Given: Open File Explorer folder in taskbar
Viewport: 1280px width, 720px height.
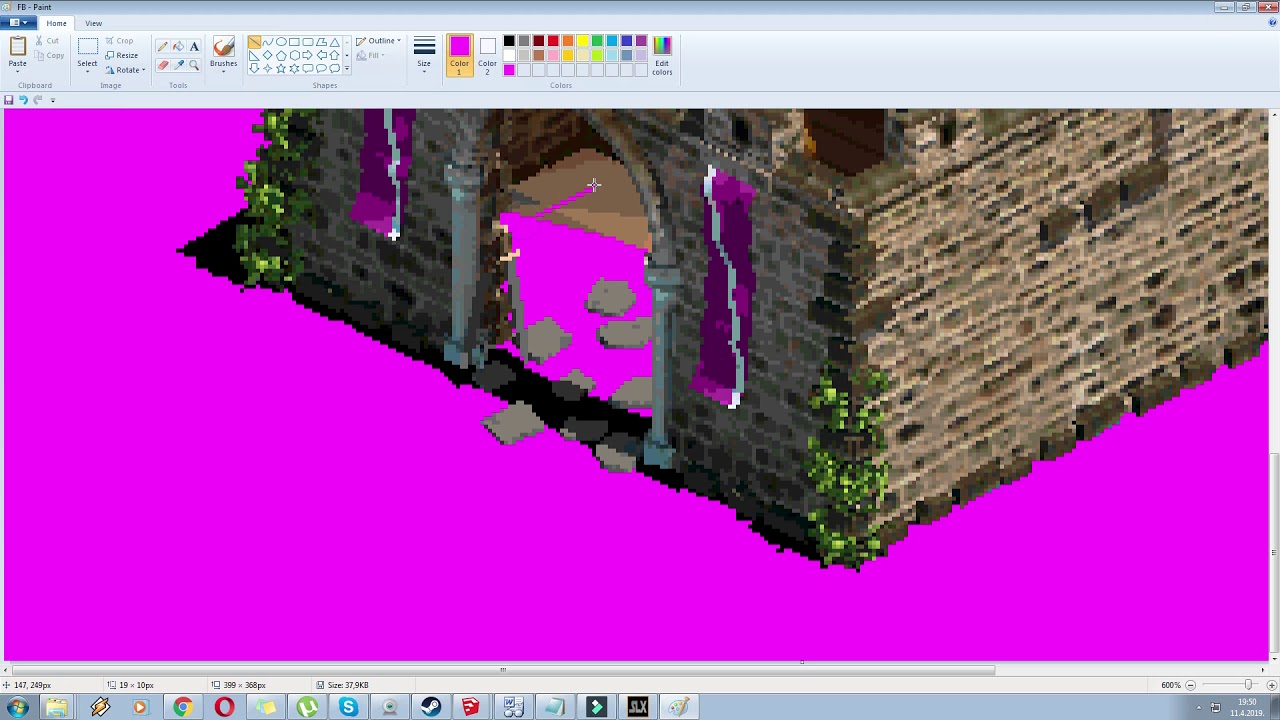Looking at the screenshot, I should point(56,707).
